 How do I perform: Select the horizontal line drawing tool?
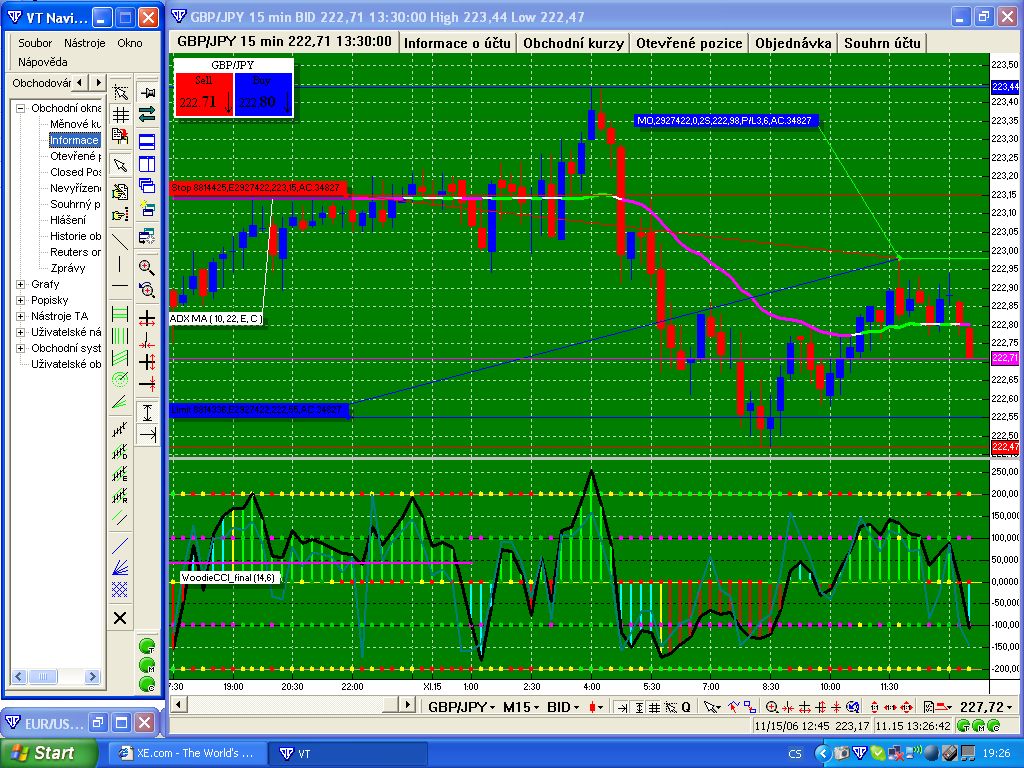(x=120, y=286)
